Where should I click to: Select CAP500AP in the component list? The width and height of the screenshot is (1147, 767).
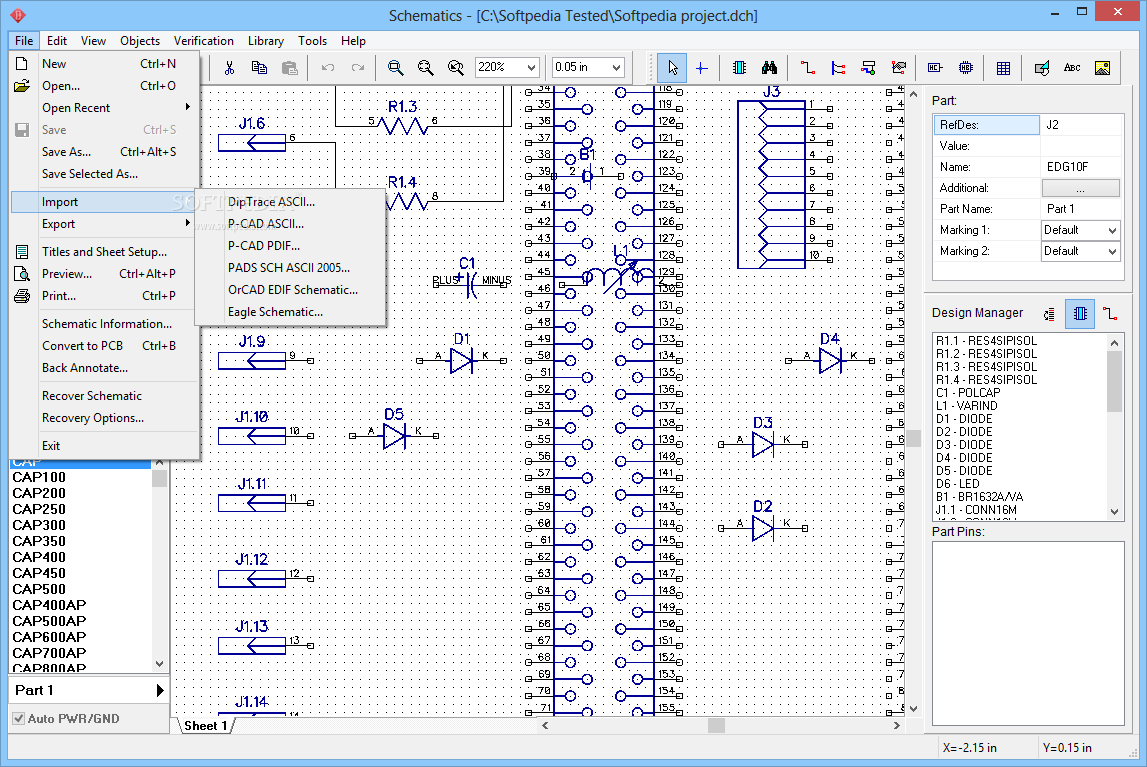tap(49, 621)
